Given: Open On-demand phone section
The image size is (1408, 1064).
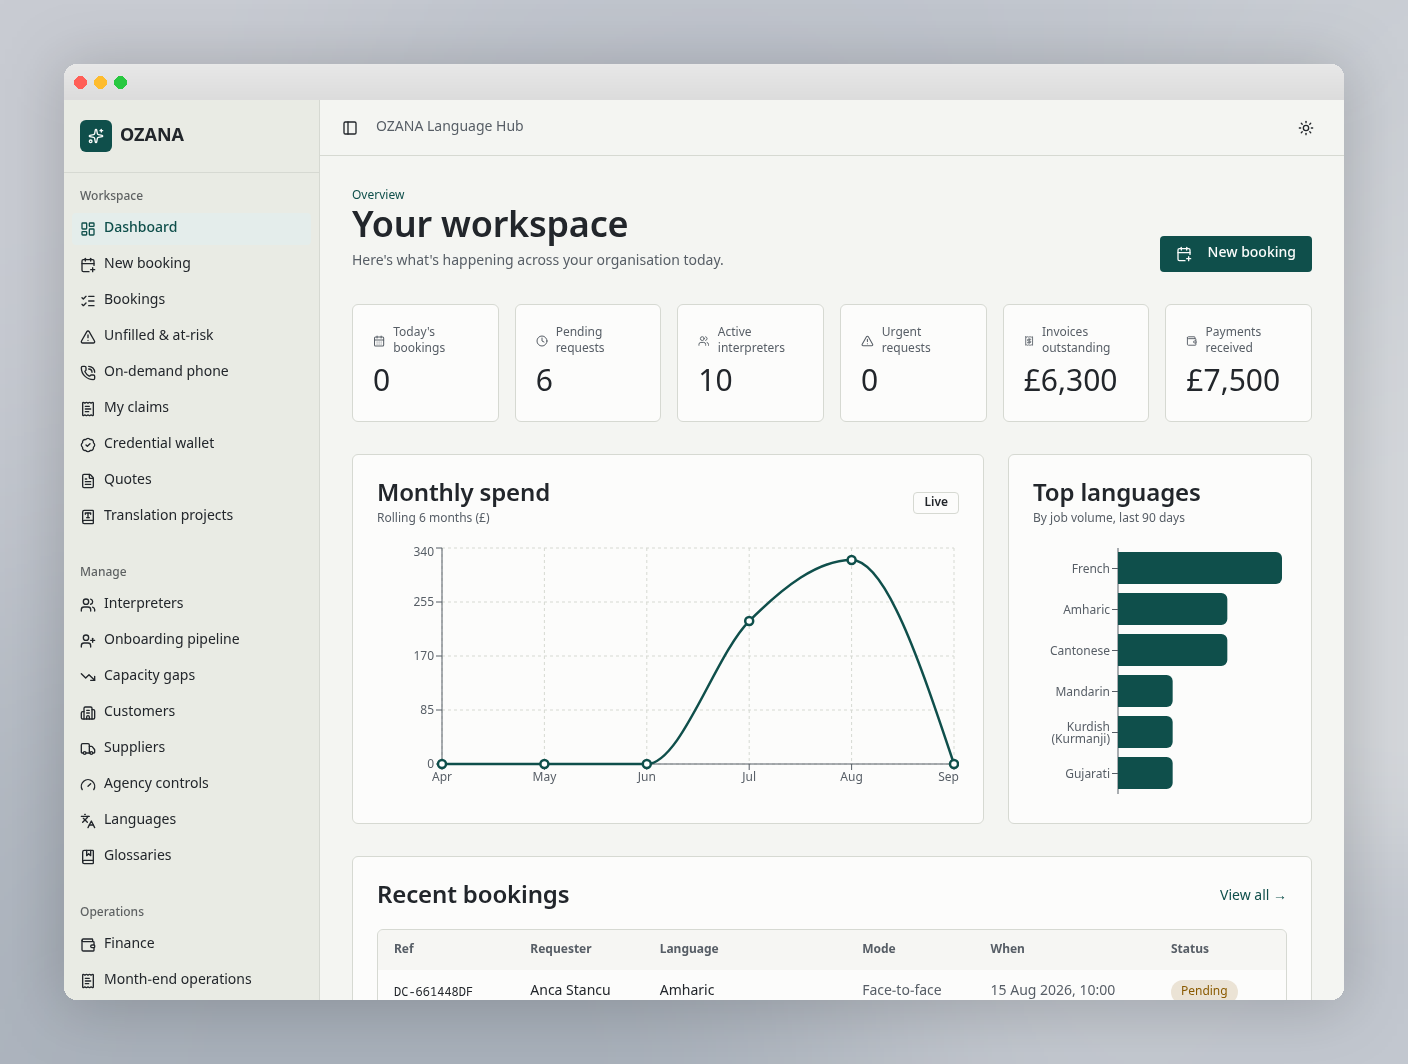Looking at the screenshot, I should coord(192,372).
